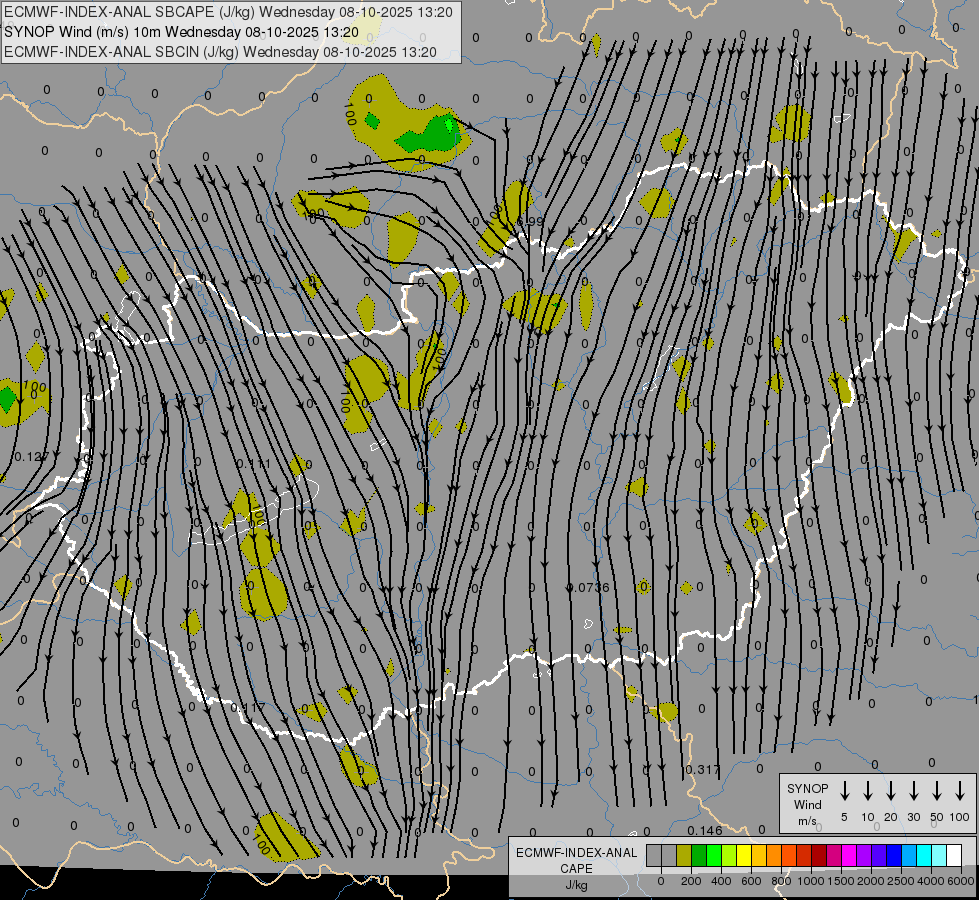Select the white CAPE legend swatch
The image size is (979, 900).
tap(953, 855)
